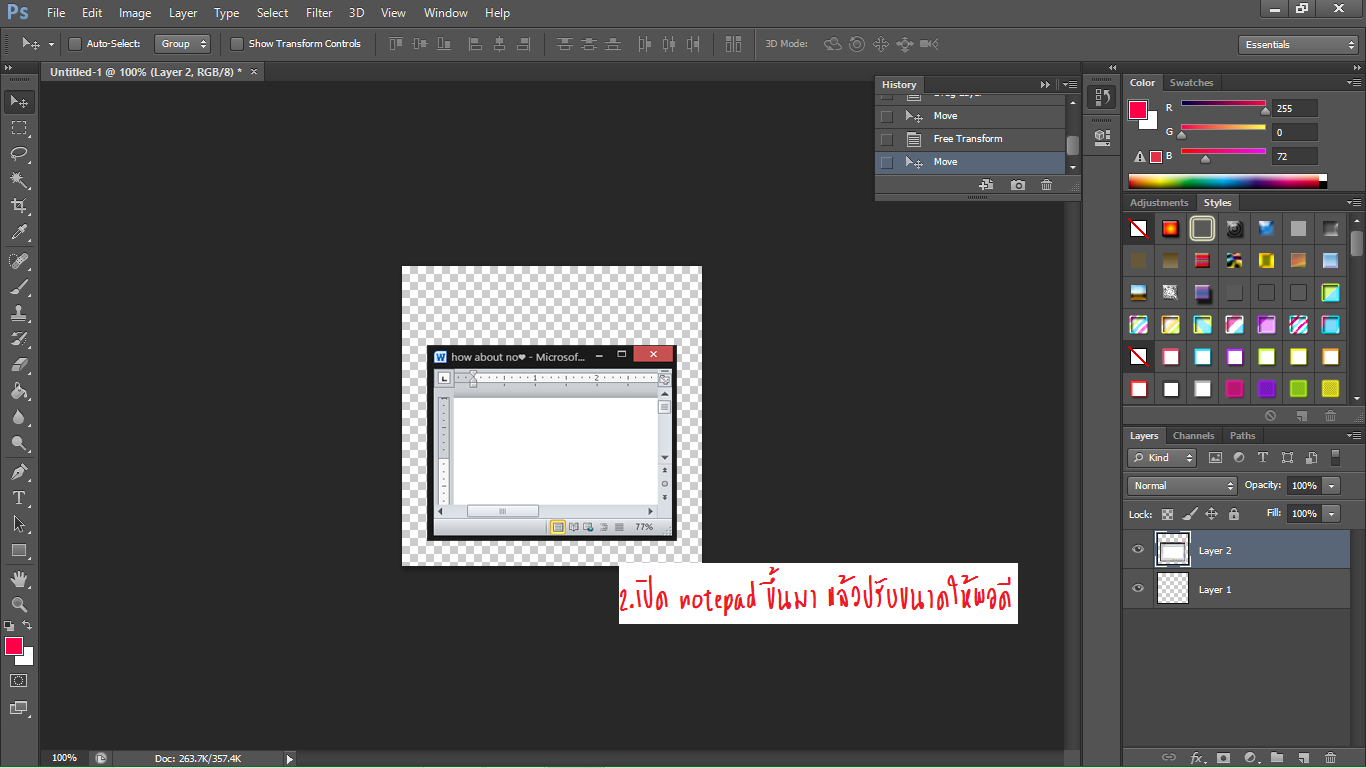Hide Layer 1 visibility eye
The width and height of the screenshot is (1366, 768).
[1138, 589]
